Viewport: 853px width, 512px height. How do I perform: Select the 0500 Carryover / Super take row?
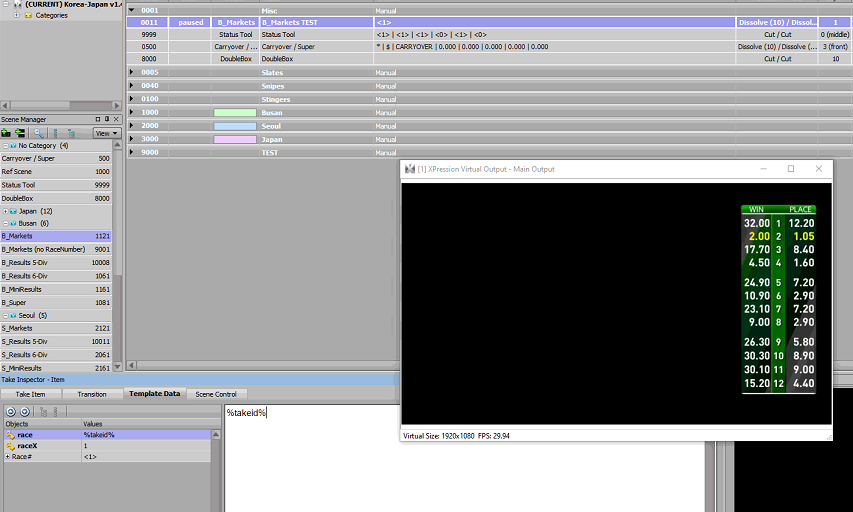click(x=490, y=47)
